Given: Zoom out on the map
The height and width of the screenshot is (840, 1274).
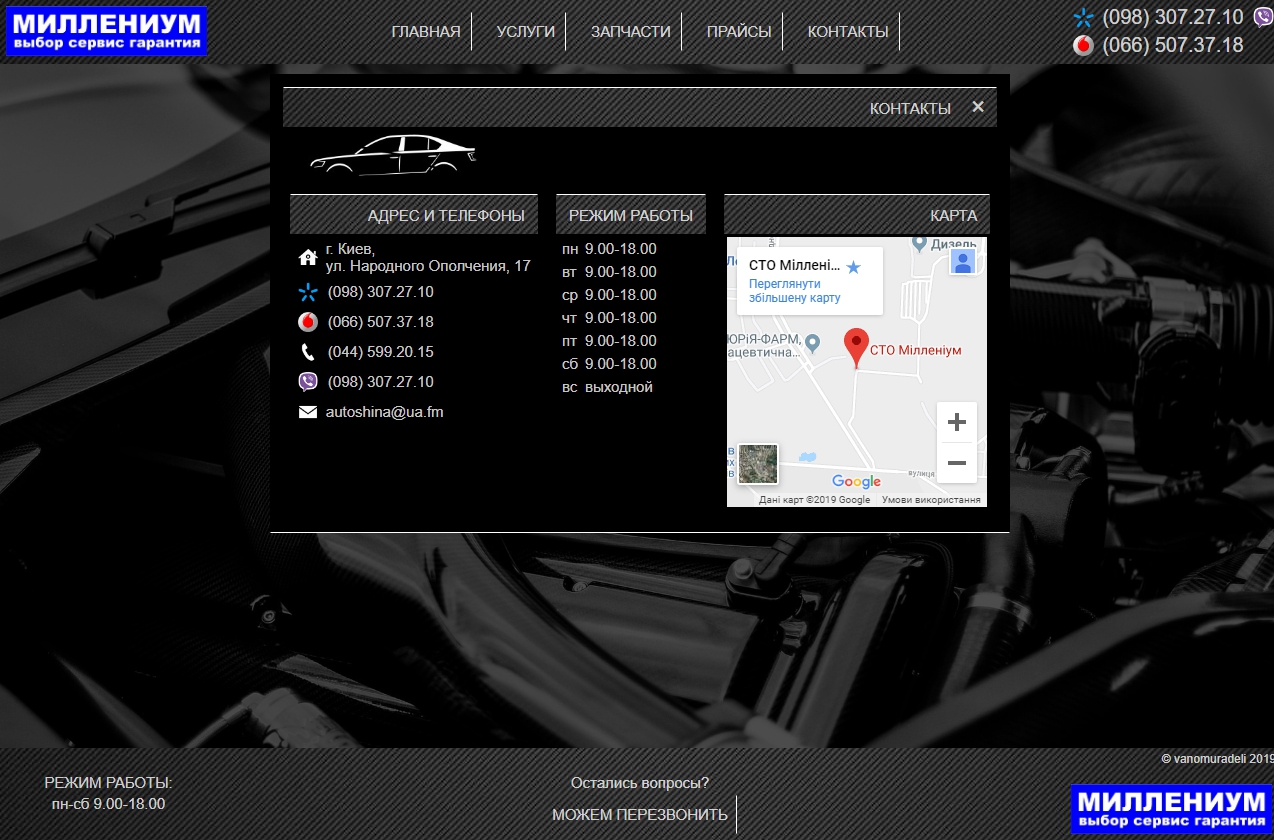Looking at the screenshot, I should (x=956, y=463).
